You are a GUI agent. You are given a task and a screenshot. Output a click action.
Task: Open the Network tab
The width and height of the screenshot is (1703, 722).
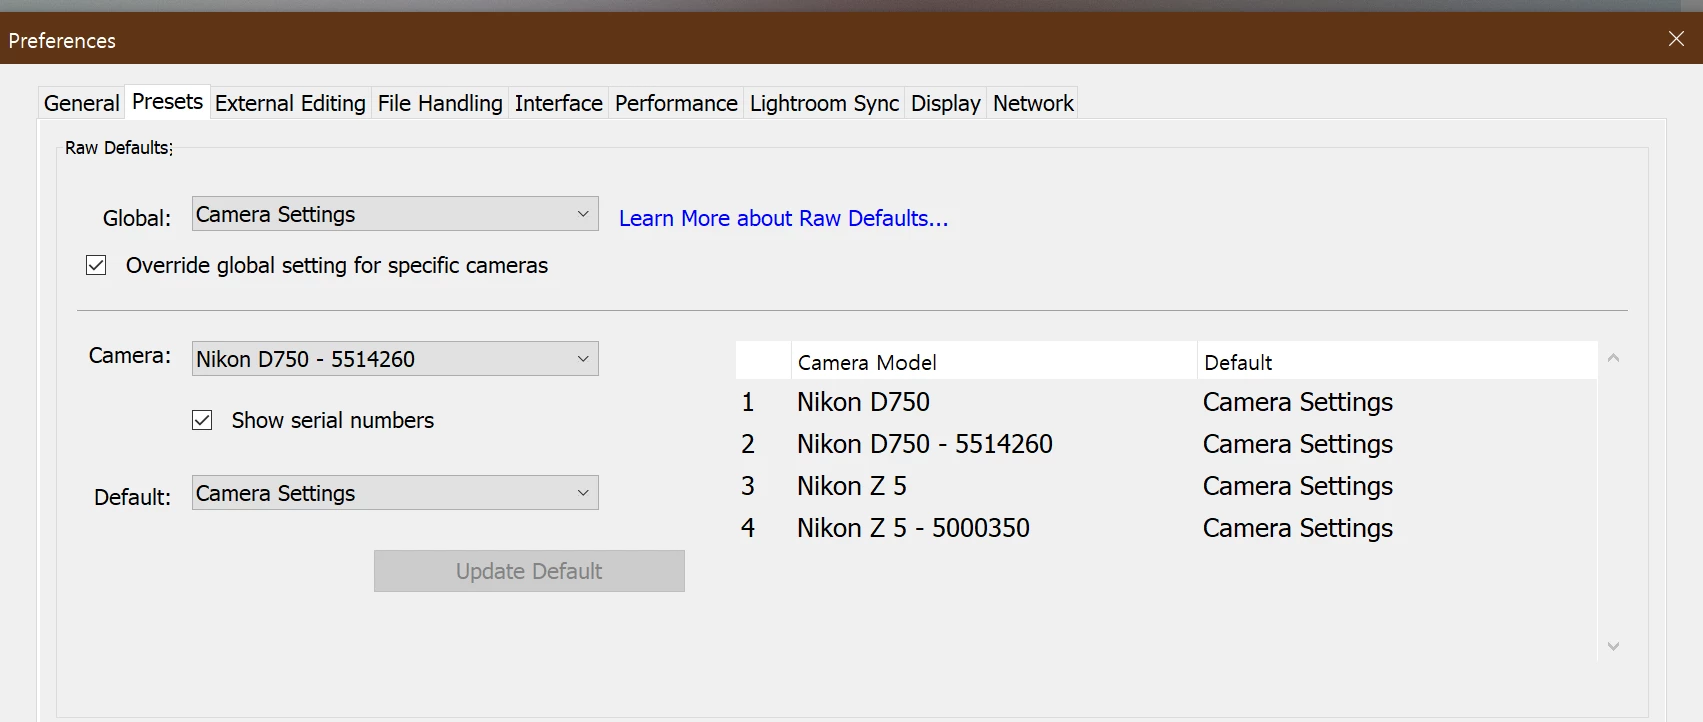click(1033, 103)
